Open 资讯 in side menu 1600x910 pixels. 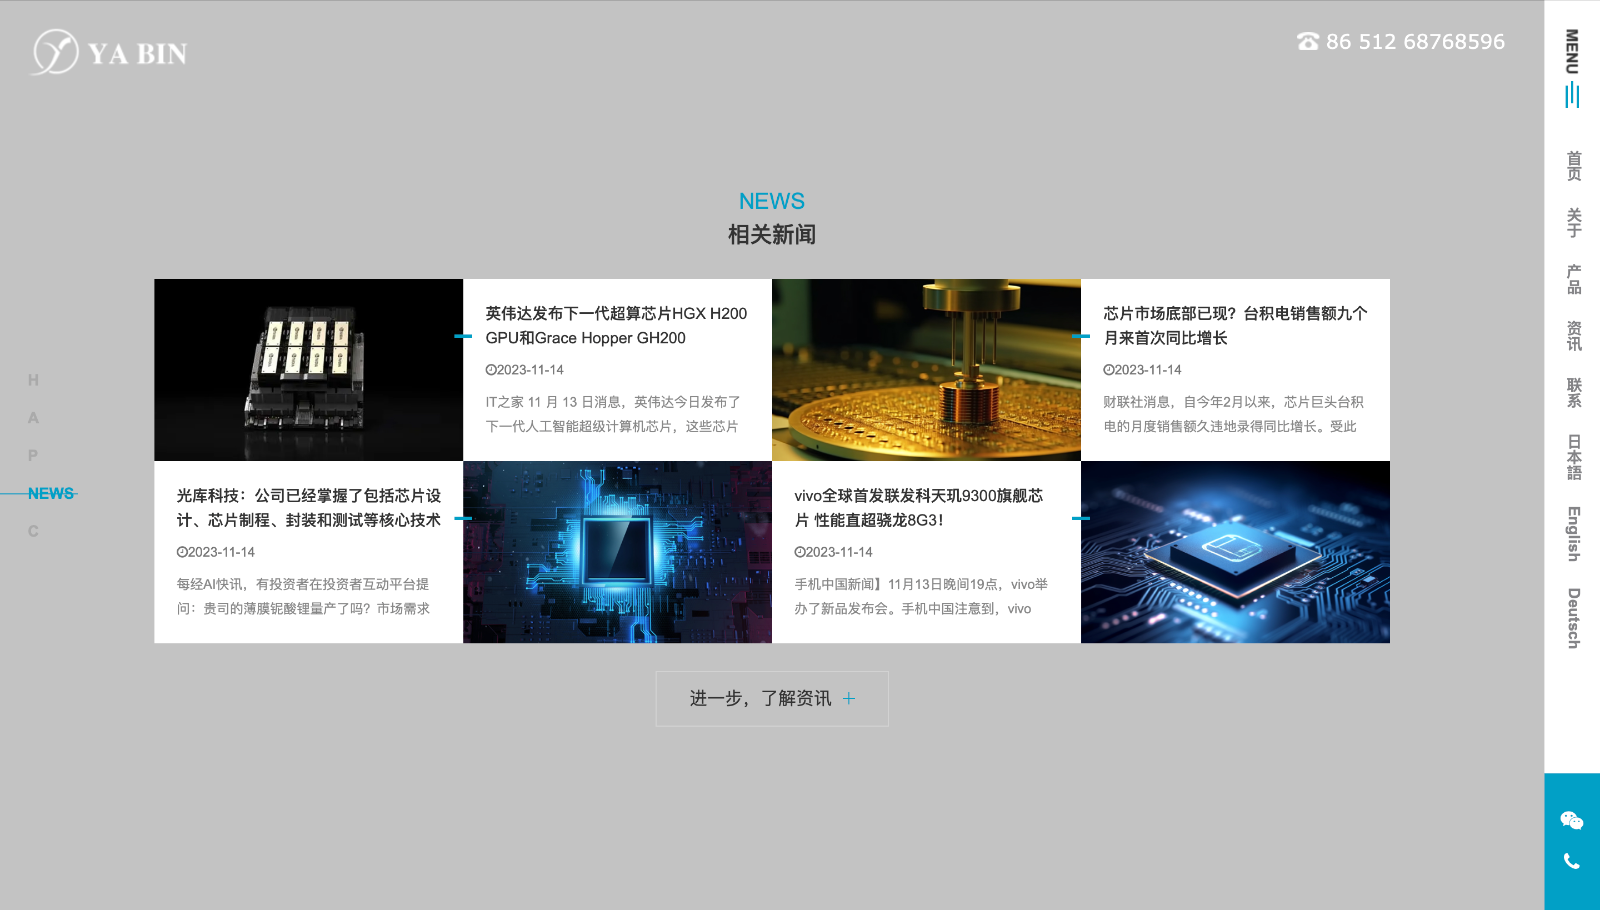(1573, 336)
